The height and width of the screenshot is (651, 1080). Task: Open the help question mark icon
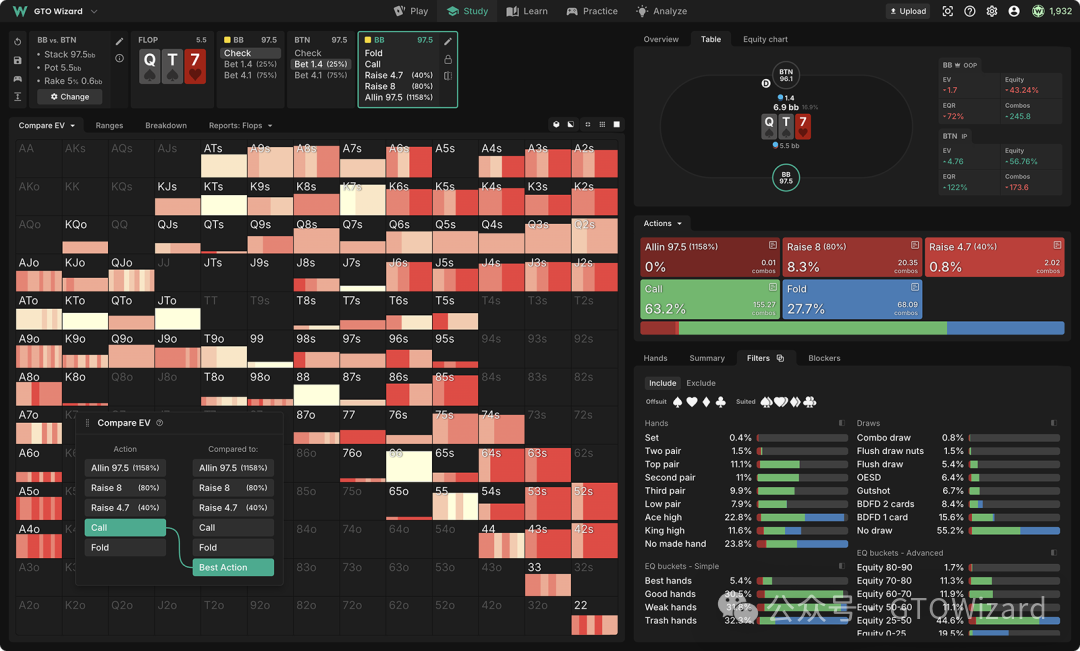click(970, 11)
